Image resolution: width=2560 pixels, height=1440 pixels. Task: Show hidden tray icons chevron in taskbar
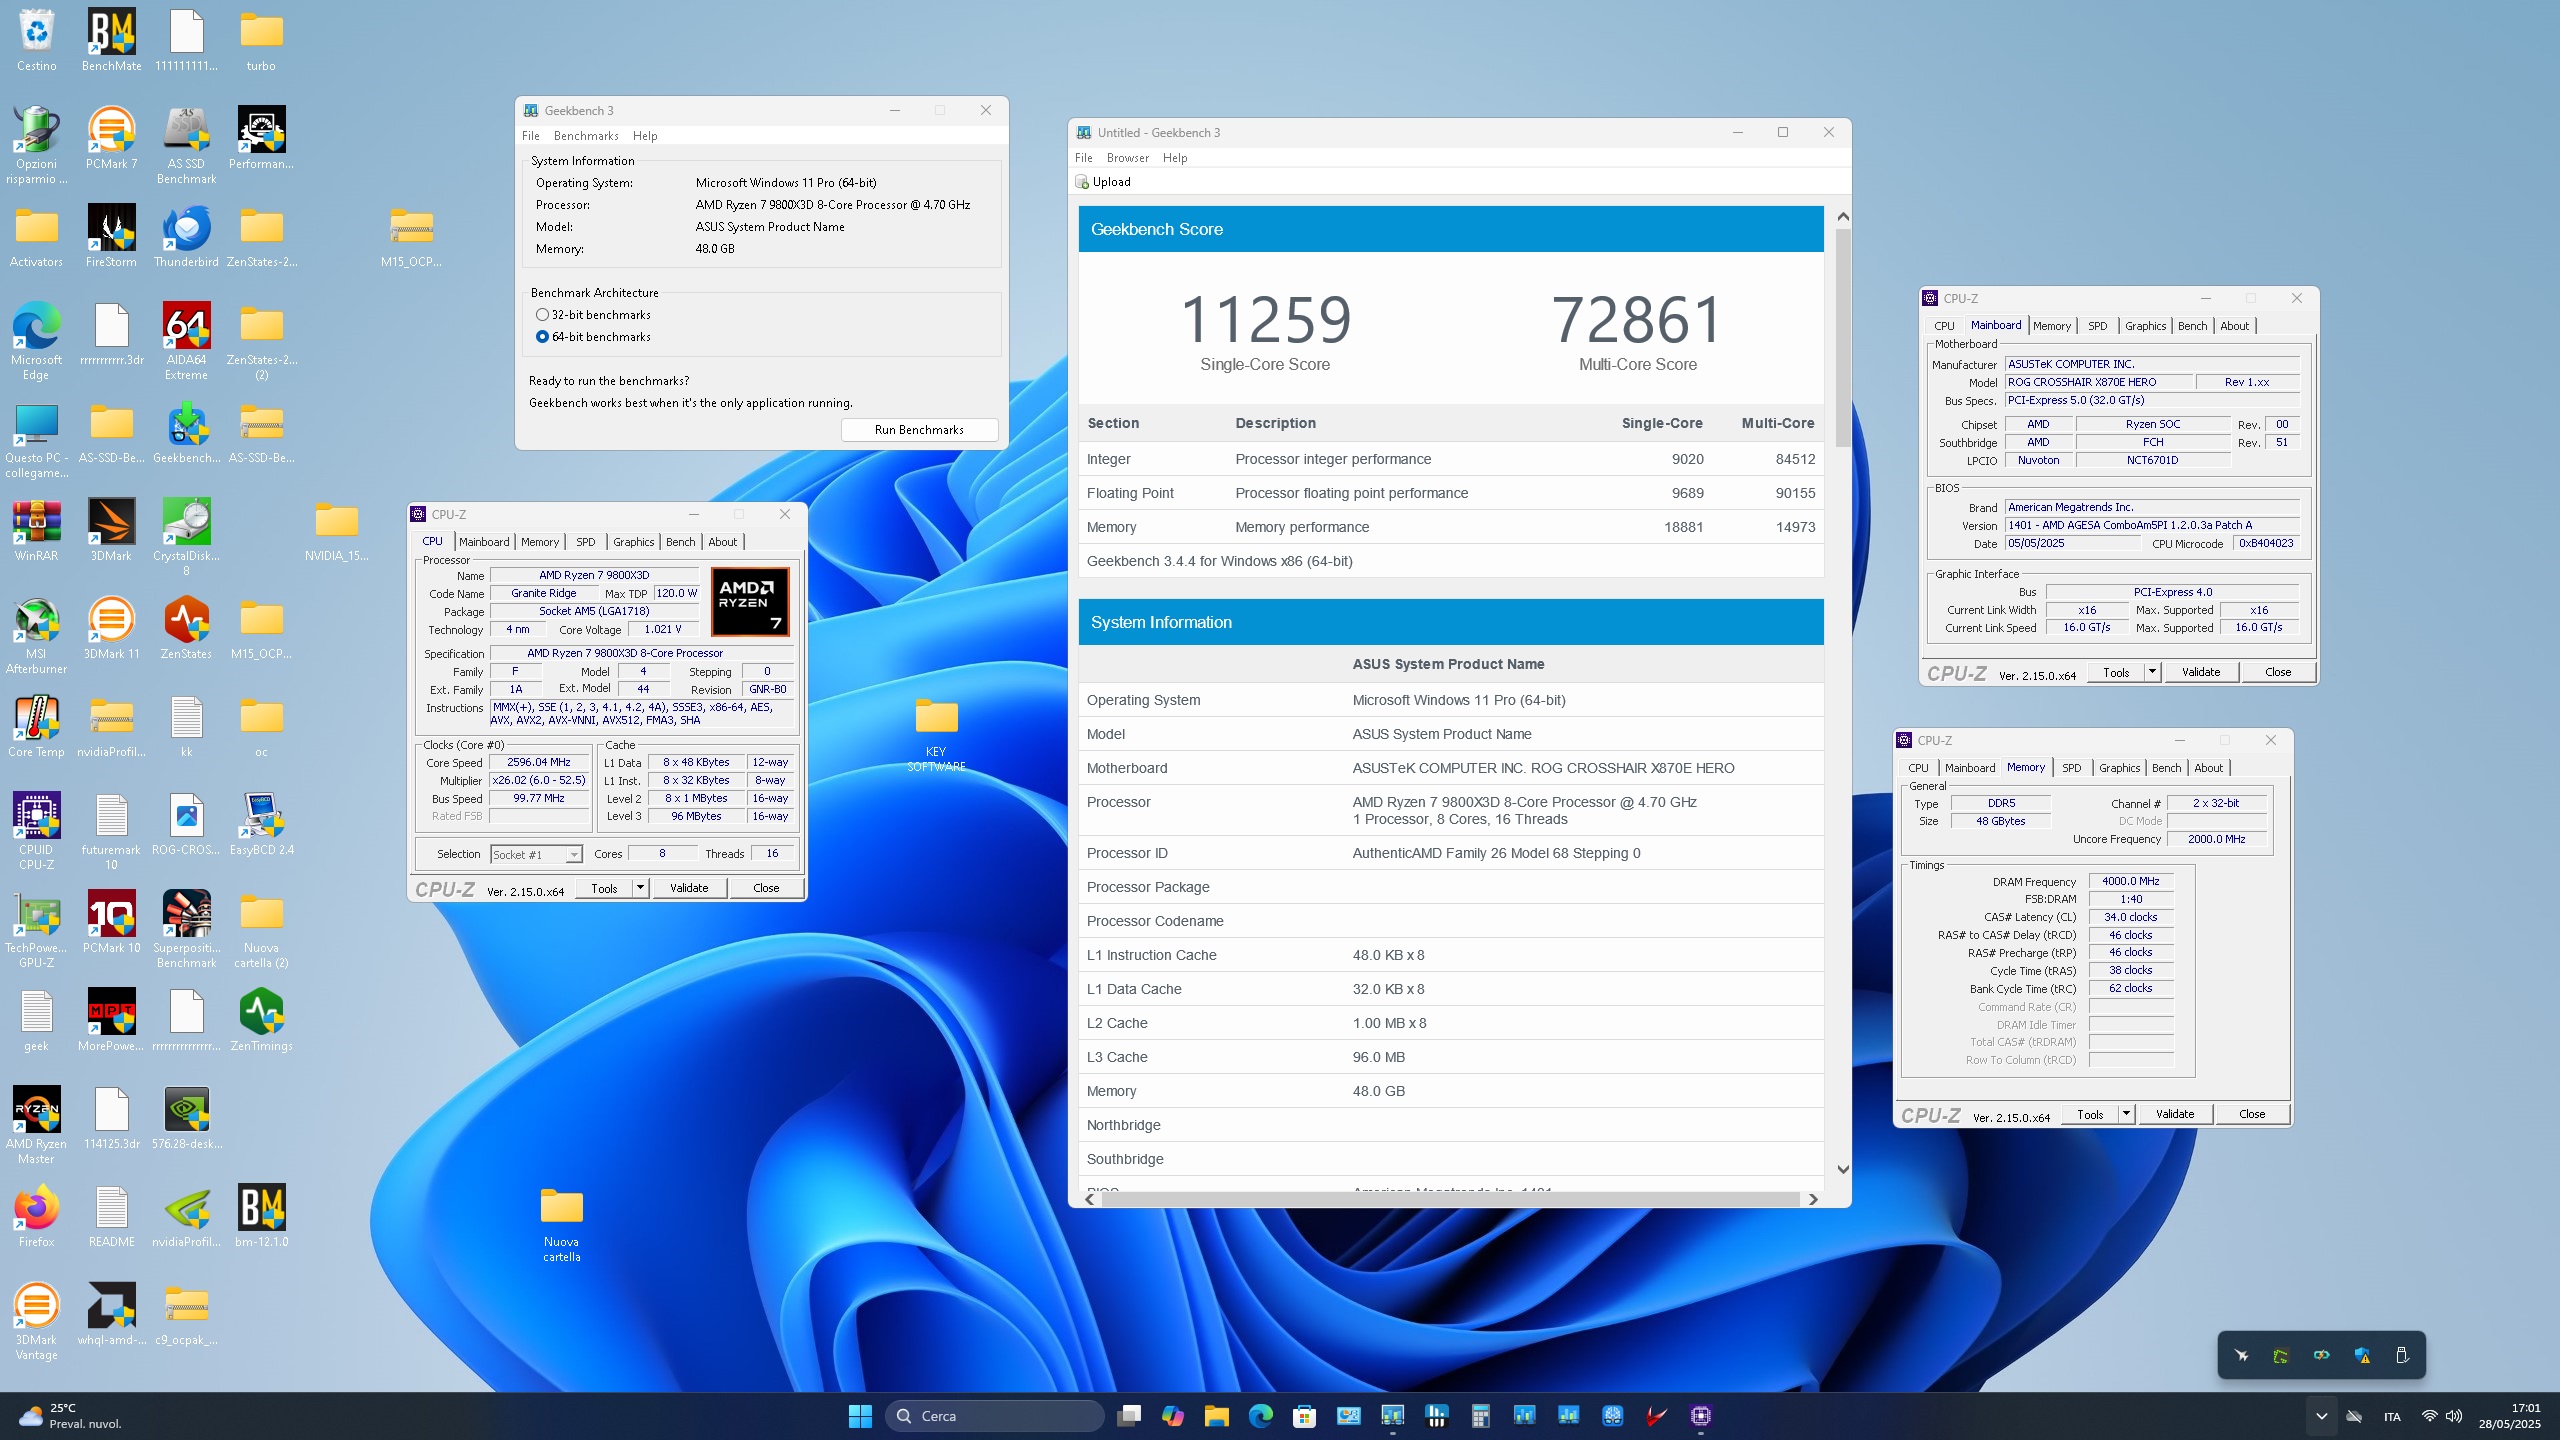2322,1416
